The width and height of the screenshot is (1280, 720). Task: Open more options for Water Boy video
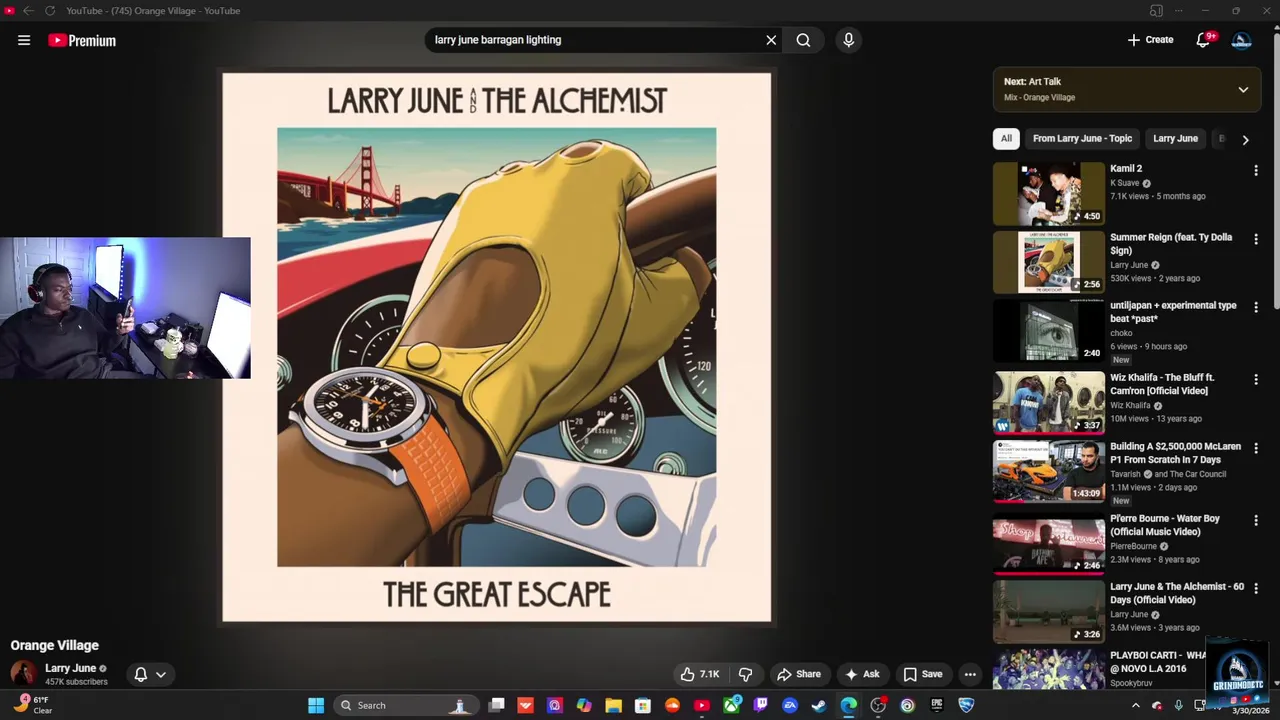pyautogui.click(x=1256, y=520)
